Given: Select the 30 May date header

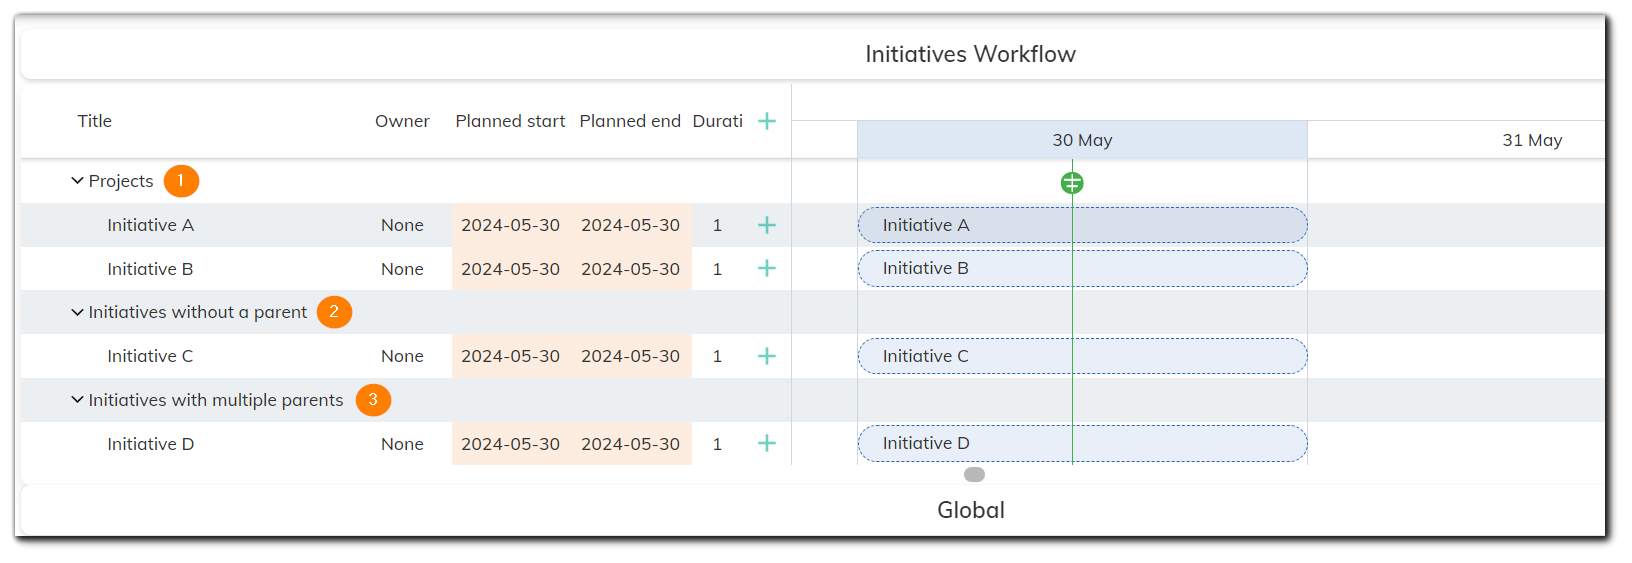Looking at the screenshot, I should click(x=1082, y=140).
